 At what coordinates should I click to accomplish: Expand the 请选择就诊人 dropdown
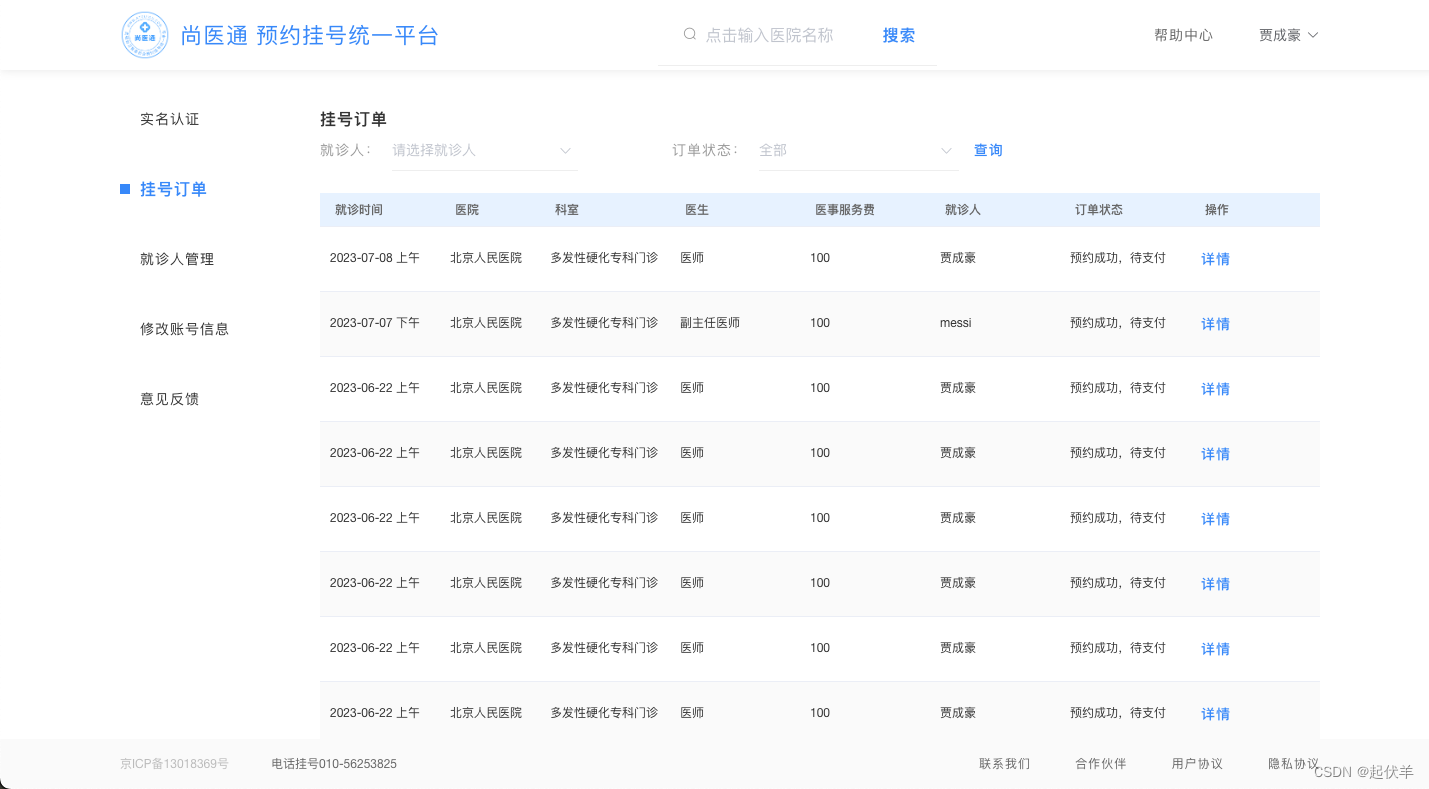click(x=485, y=150)
